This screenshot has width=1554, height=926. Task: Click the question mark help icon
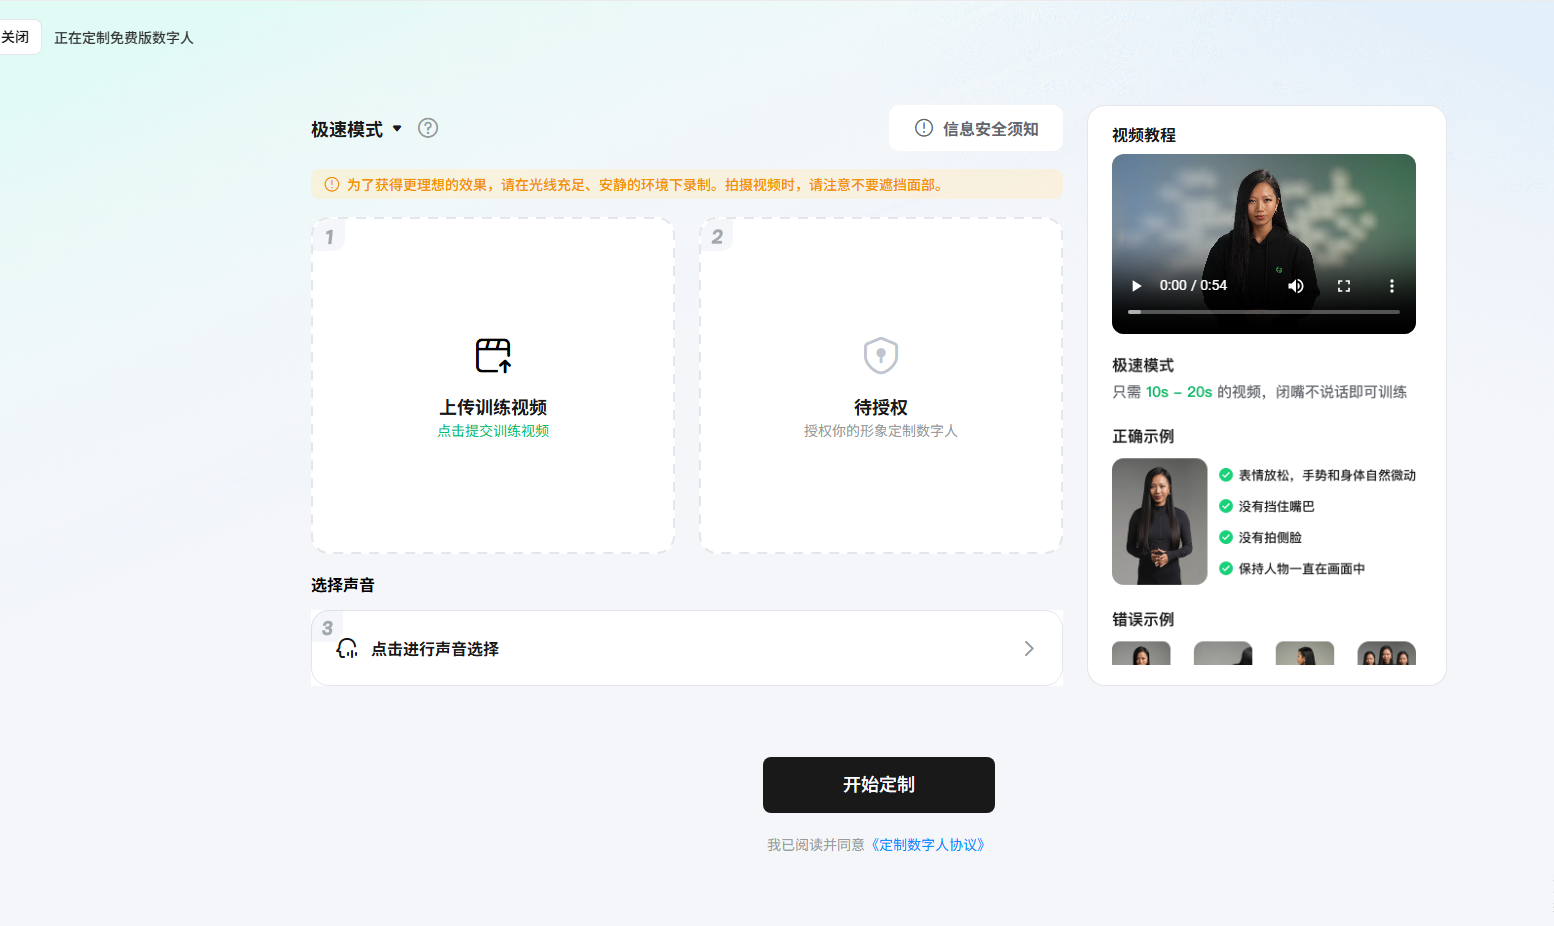click(x=428, y=128)
